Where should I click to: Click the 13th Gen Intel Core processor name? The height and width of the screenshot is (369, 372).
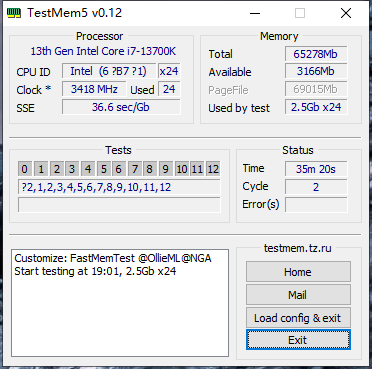(x=103, y=51)
